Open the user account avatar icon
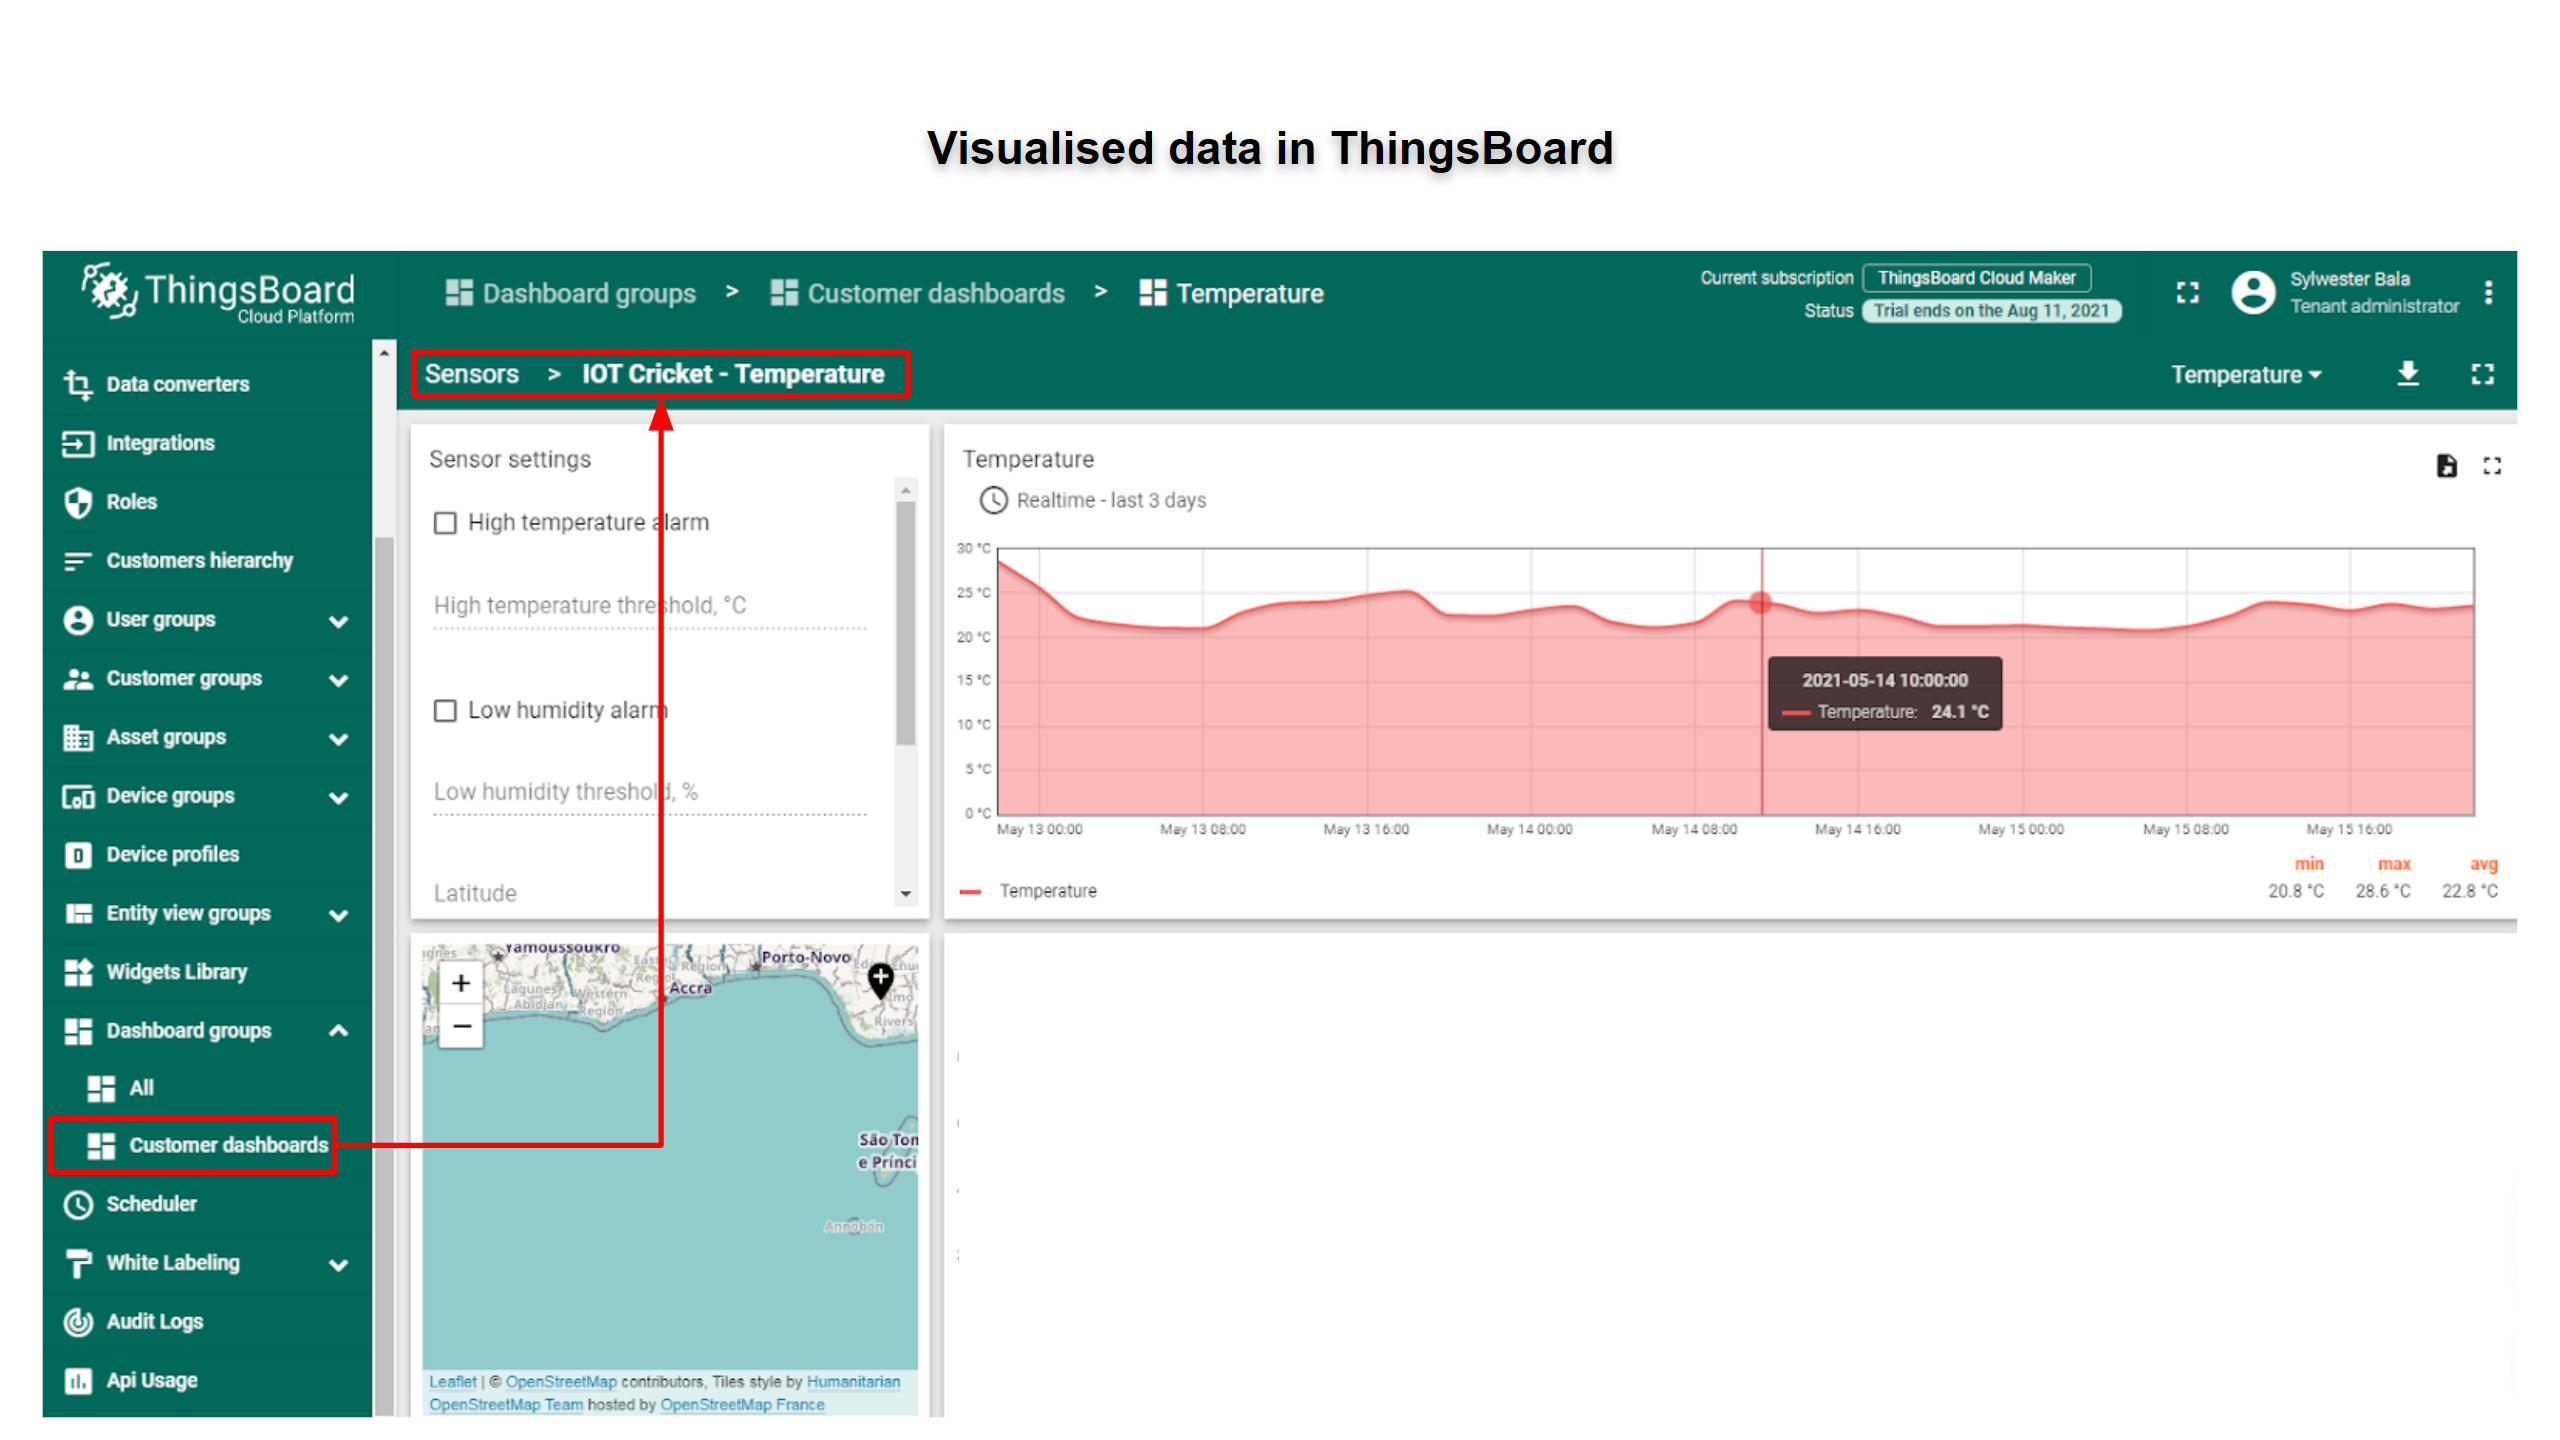The height and width of the screenshot is (1440, 2560). pyautogui.click(x=2253, y=293)
